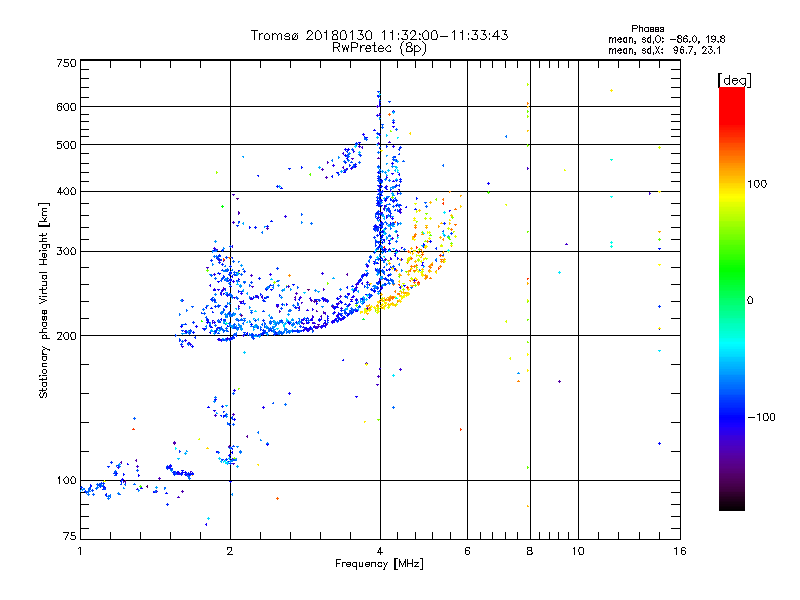
Task: Click the 'Phases' heading text
Action: [x=647, y=29]
